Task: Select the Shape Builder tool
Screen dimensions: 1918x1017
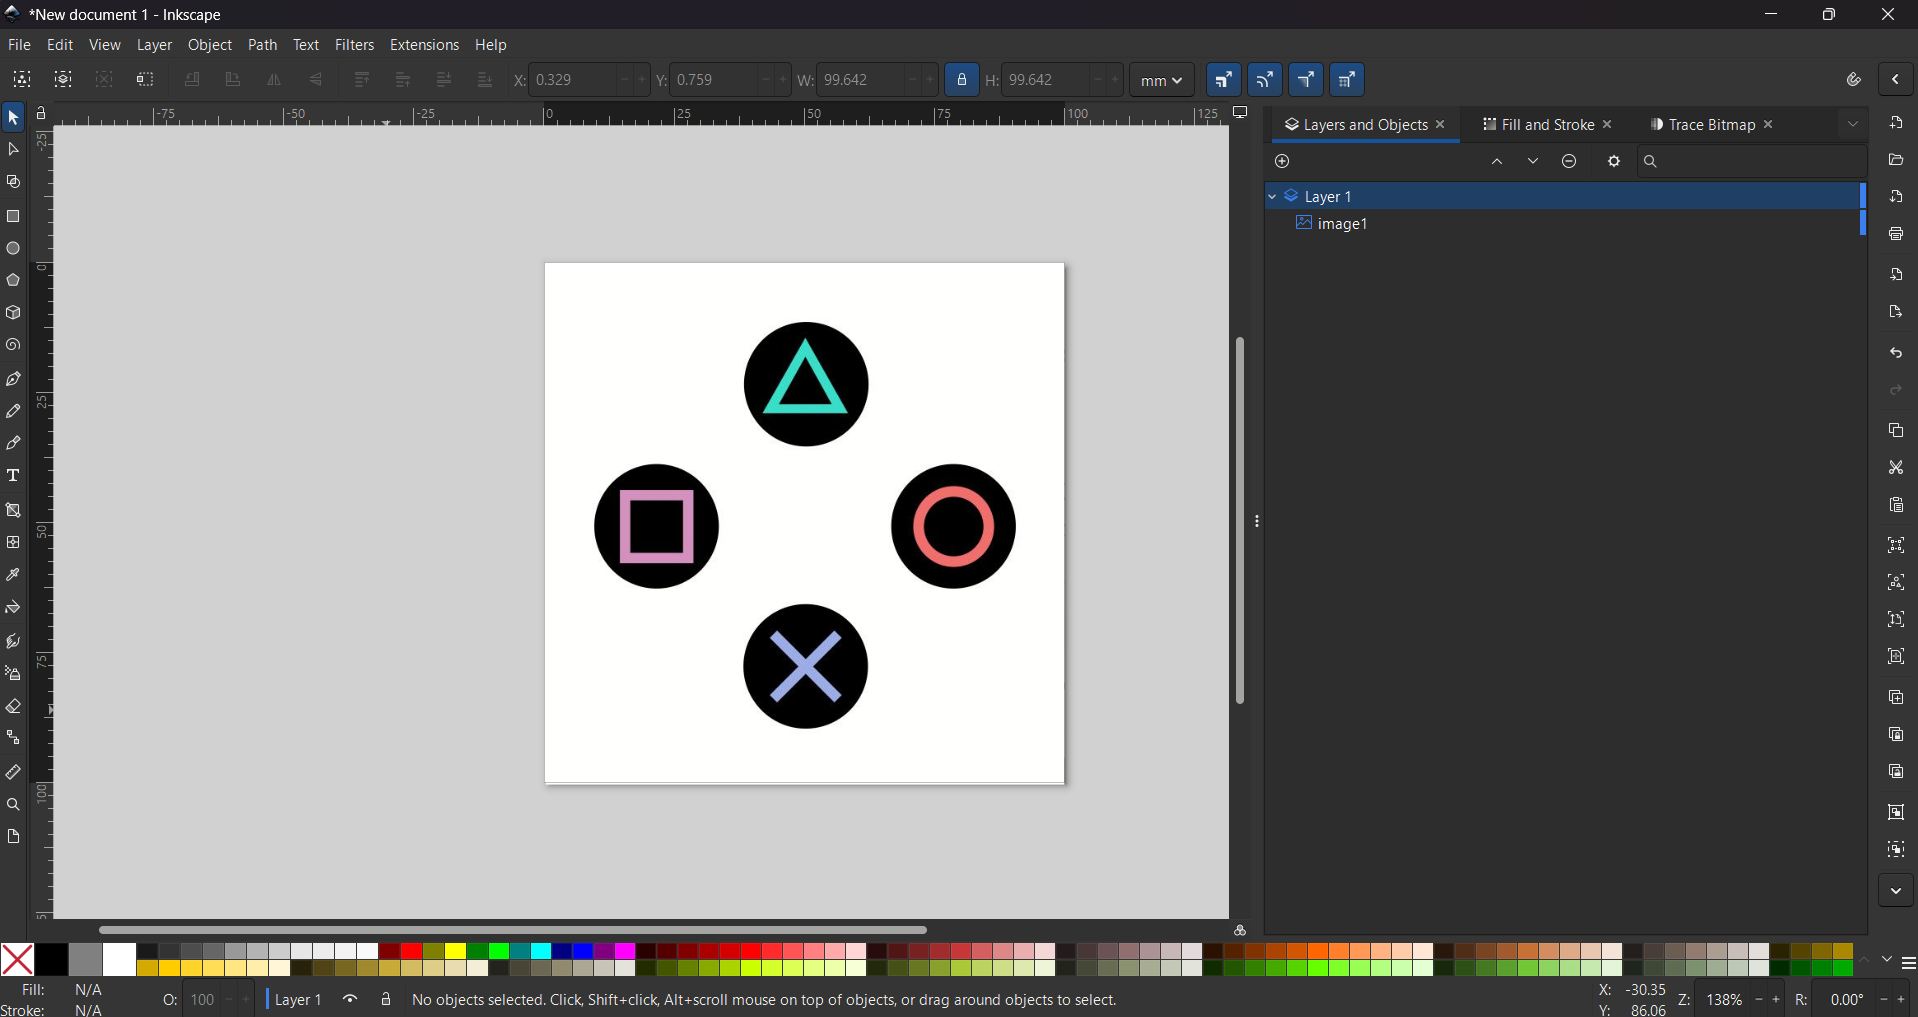Action: 13,182
